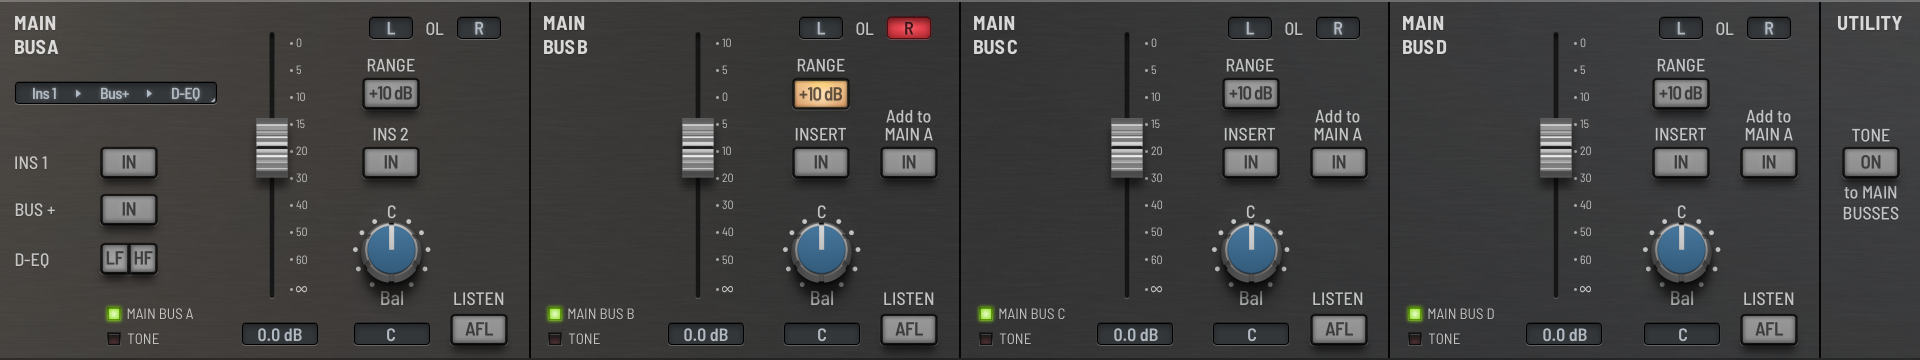Toggle the +10 dB range on Main Bus D
Screen dimensions: 1920x360
click(1681, 93)
